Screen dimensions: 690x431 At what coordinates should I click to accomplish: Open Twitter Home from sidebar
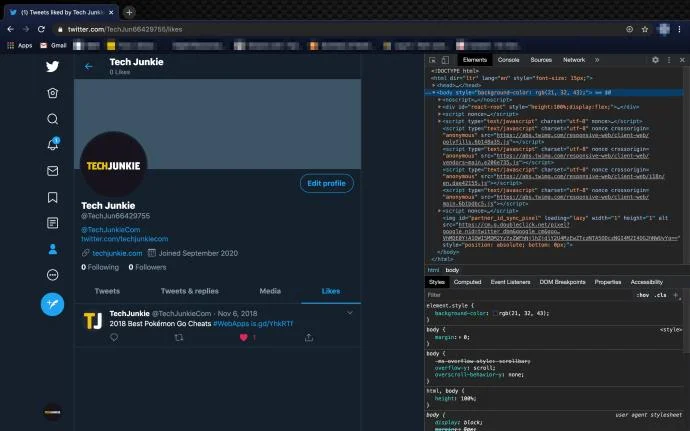(x=52, y=93)
